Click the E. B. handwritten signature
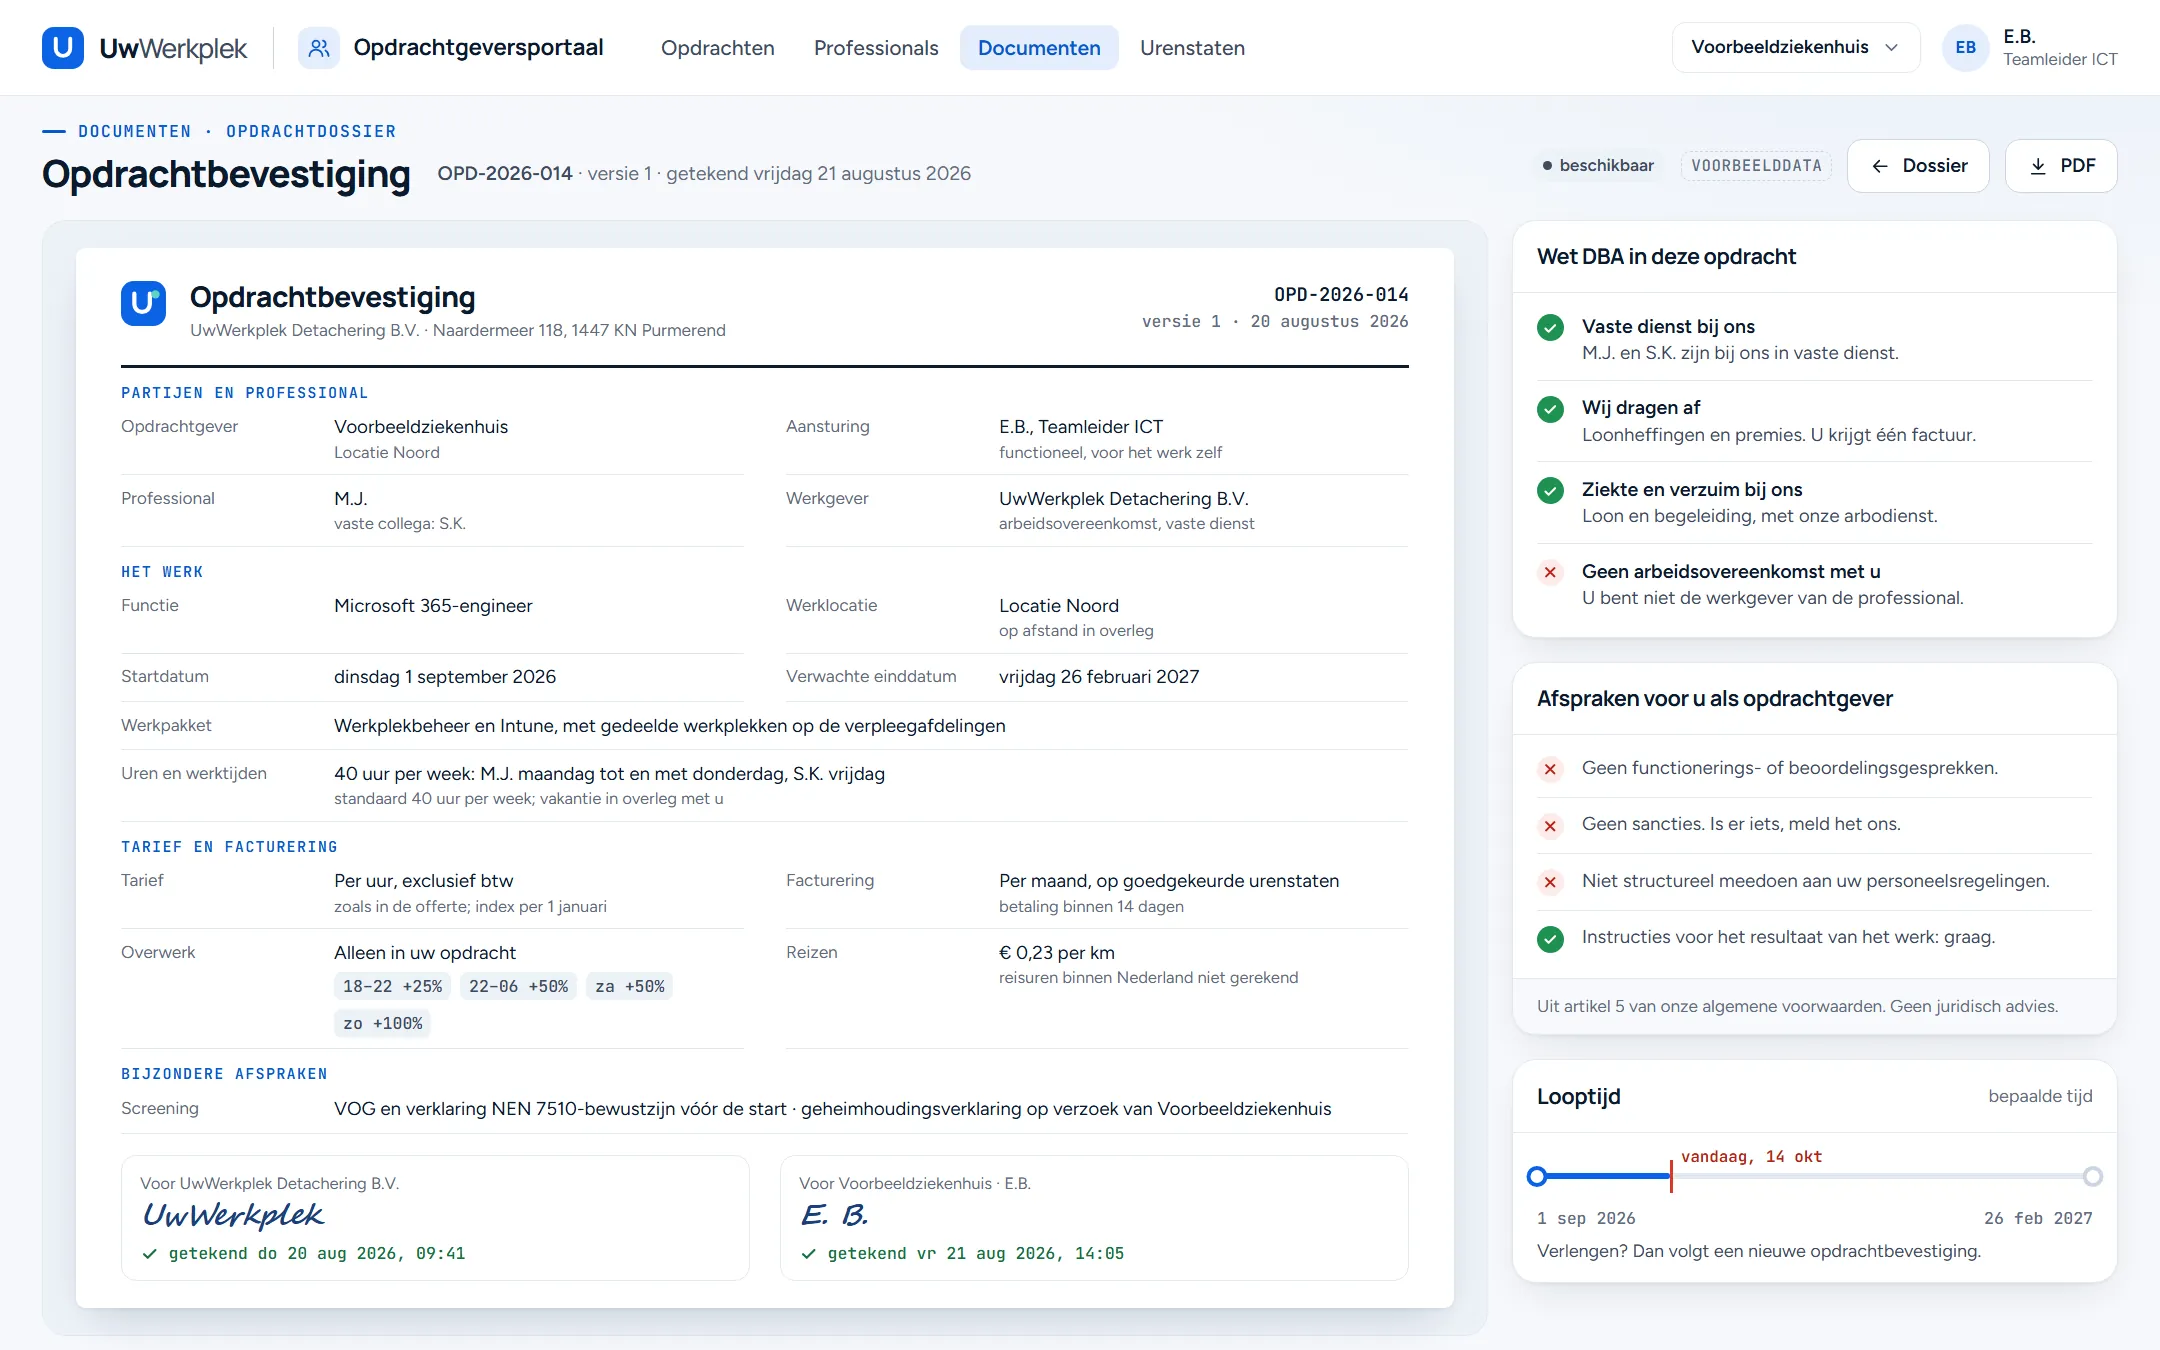 (834, 1215)
